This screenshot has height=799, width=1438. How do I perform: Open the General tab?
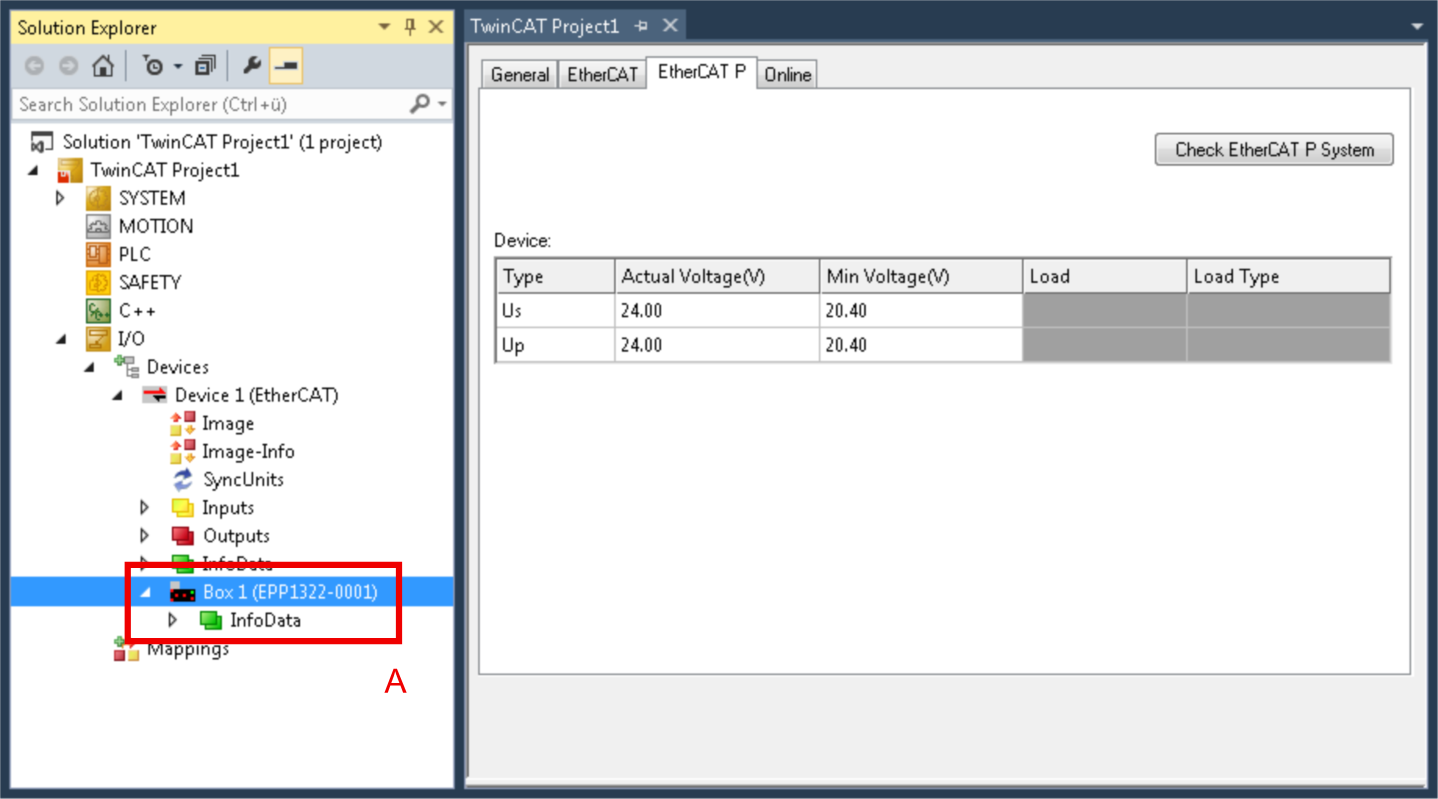519,74
